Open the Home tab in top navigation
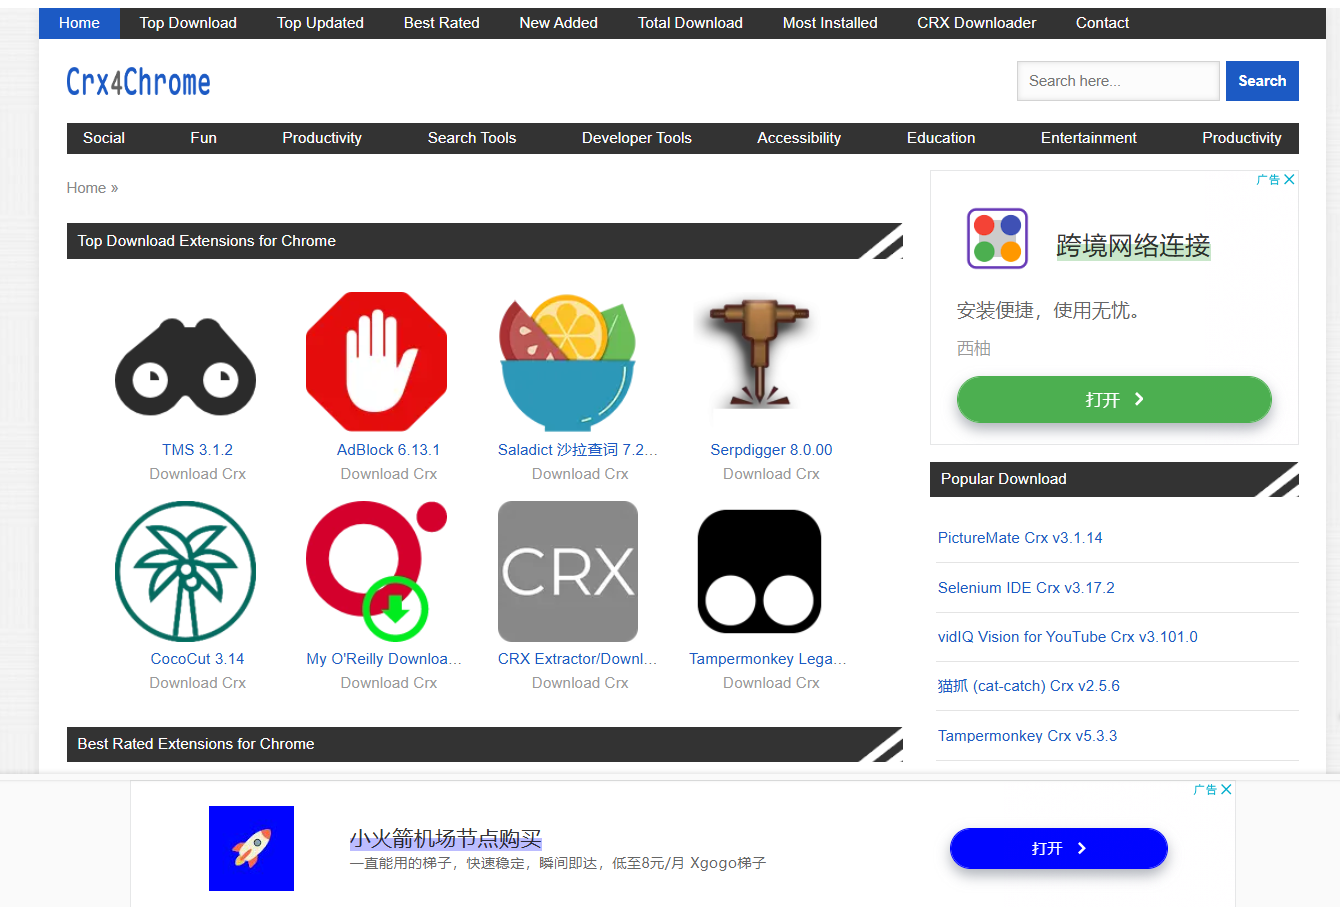The height and width of the screenshot is (907, 1340). 79,23
